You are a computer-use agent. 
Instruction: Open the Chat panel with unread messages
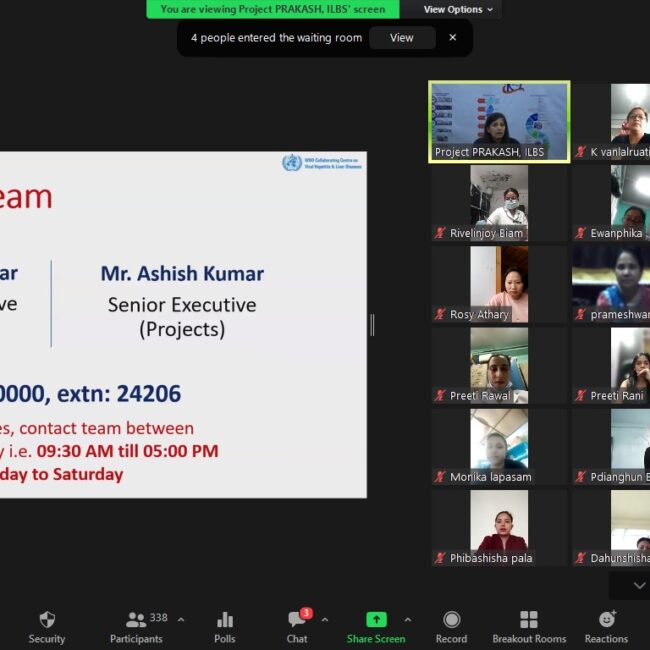click(297, 627)
